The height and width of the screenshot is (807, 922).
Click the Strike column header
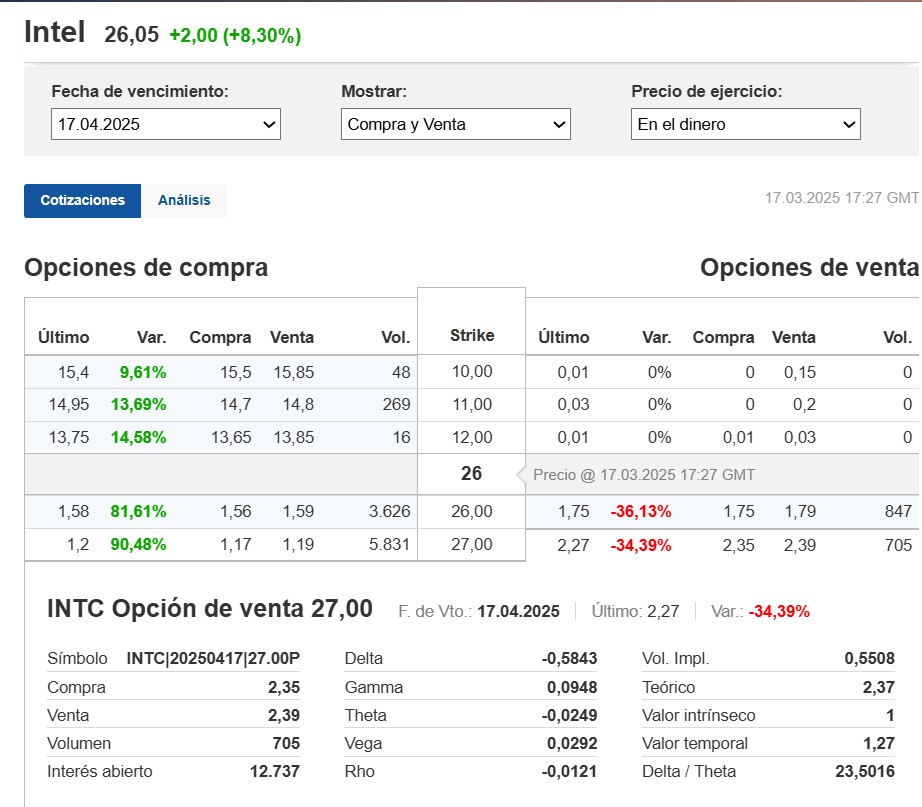(x=472, y=335)
